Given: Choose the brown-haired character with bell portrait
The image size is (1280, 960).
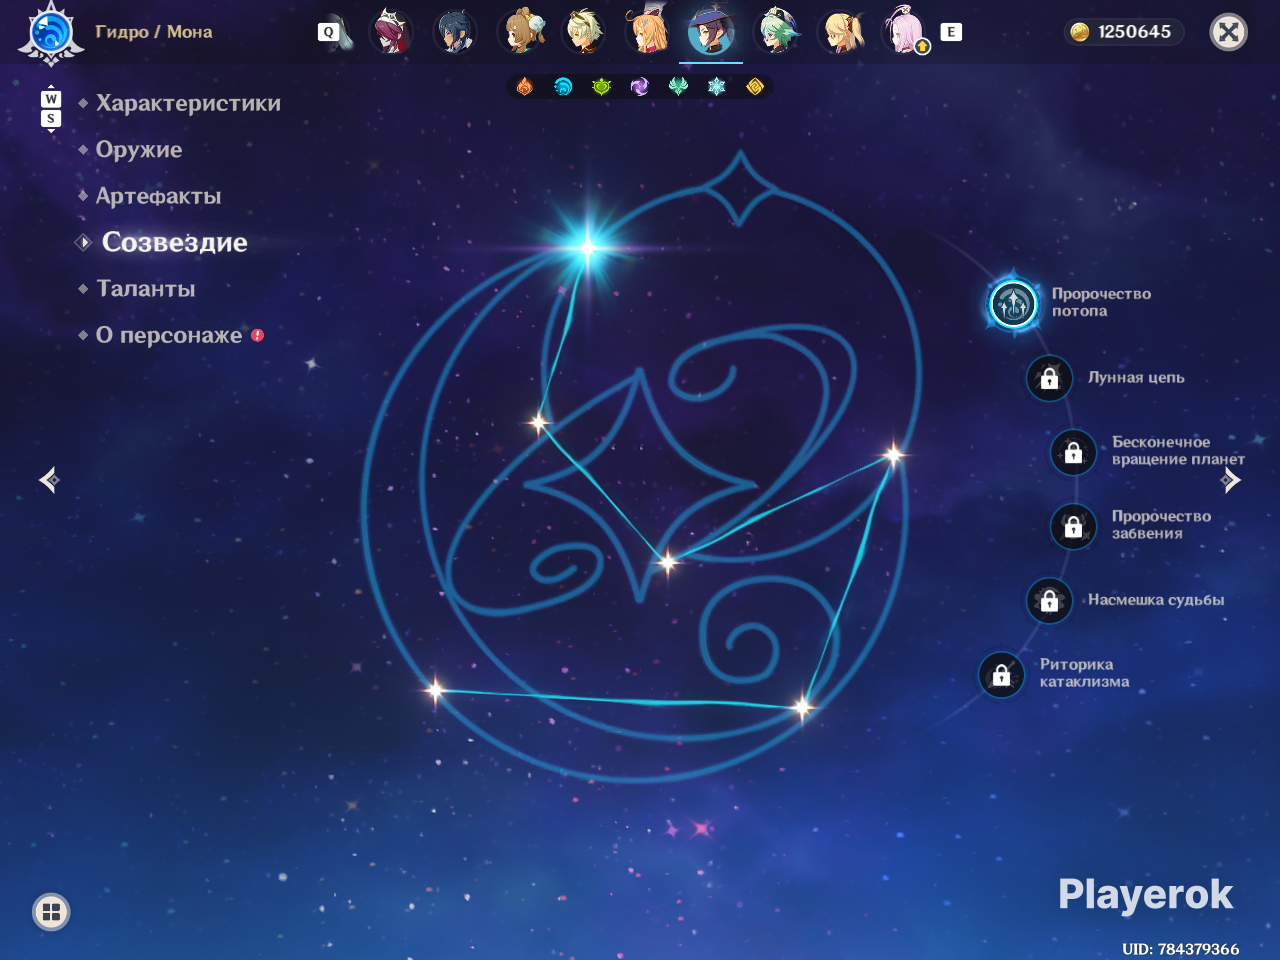Looking at the screenshot, I should tap(520, 31).
